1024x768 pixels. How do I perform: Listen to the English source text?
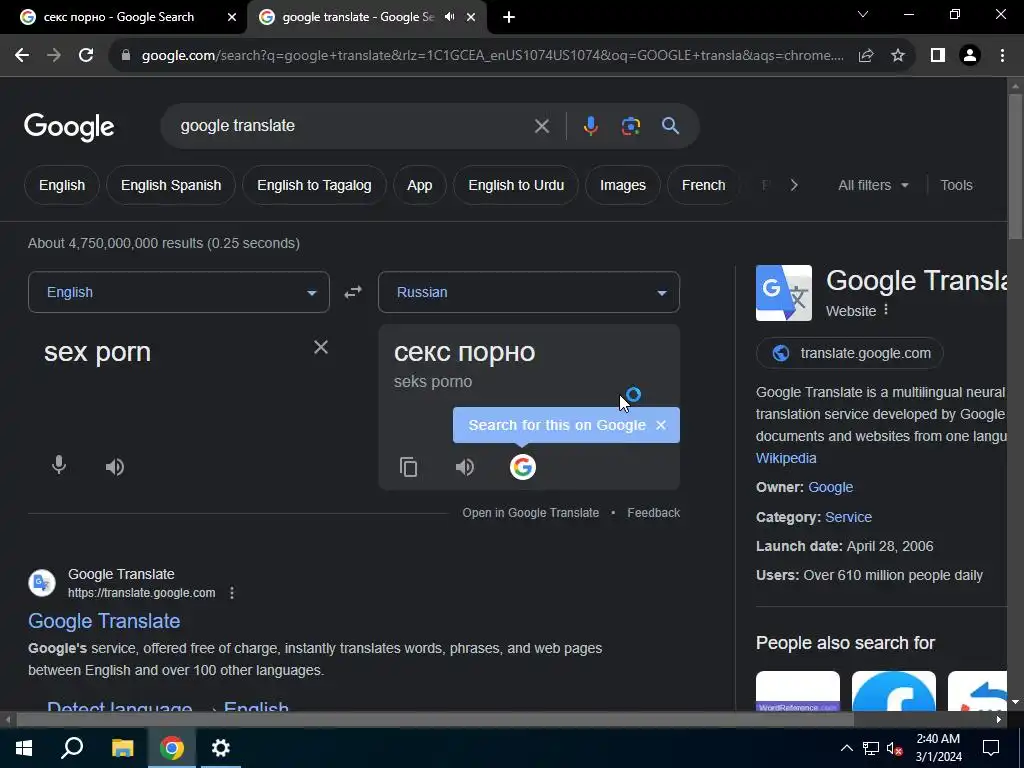click(x=115, y=467)
